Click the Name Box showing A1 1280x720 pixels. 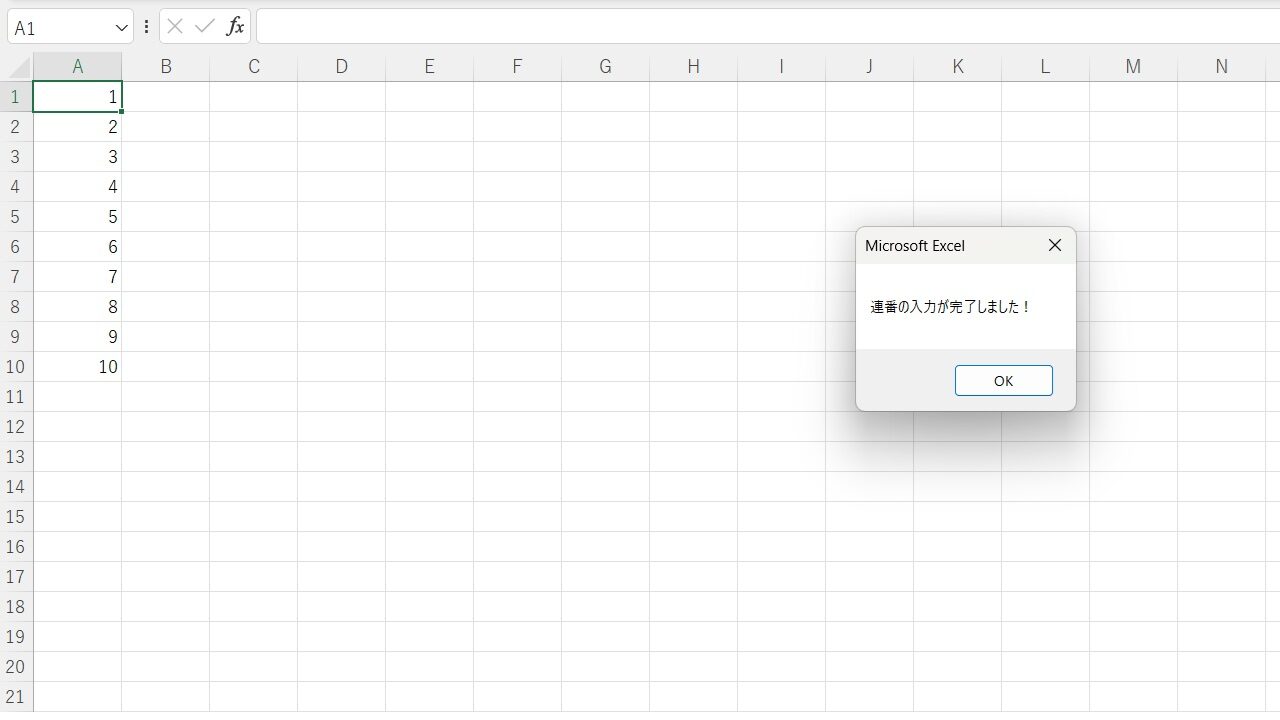coord(58,28)
